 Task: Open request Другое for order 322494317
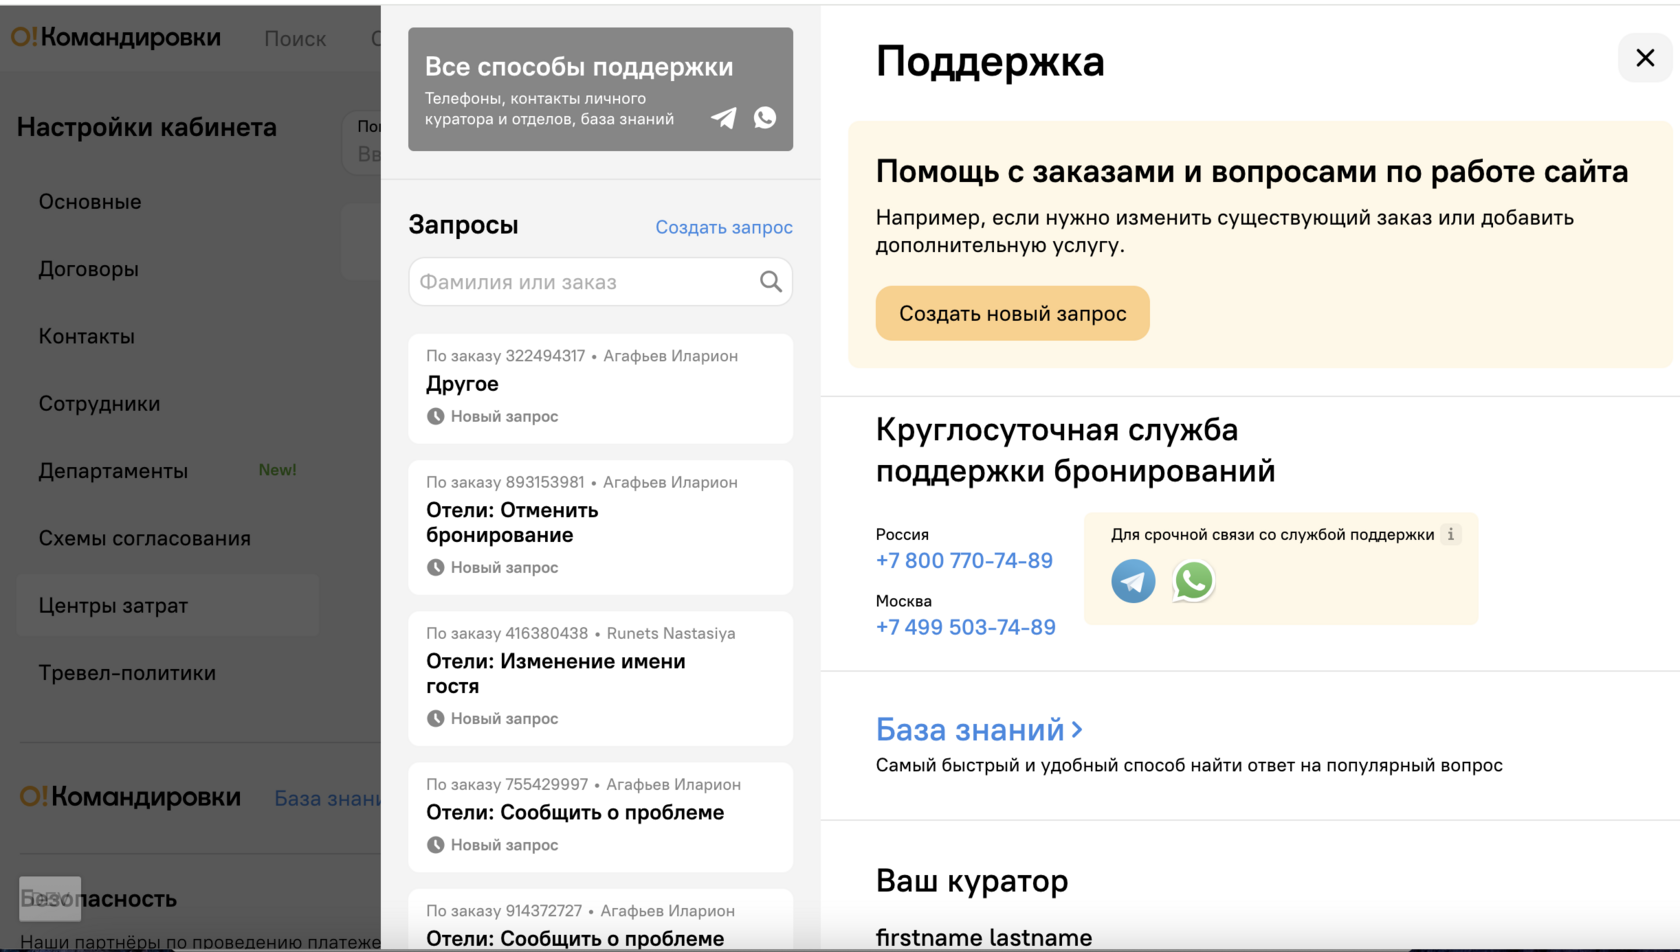point(600,389)
